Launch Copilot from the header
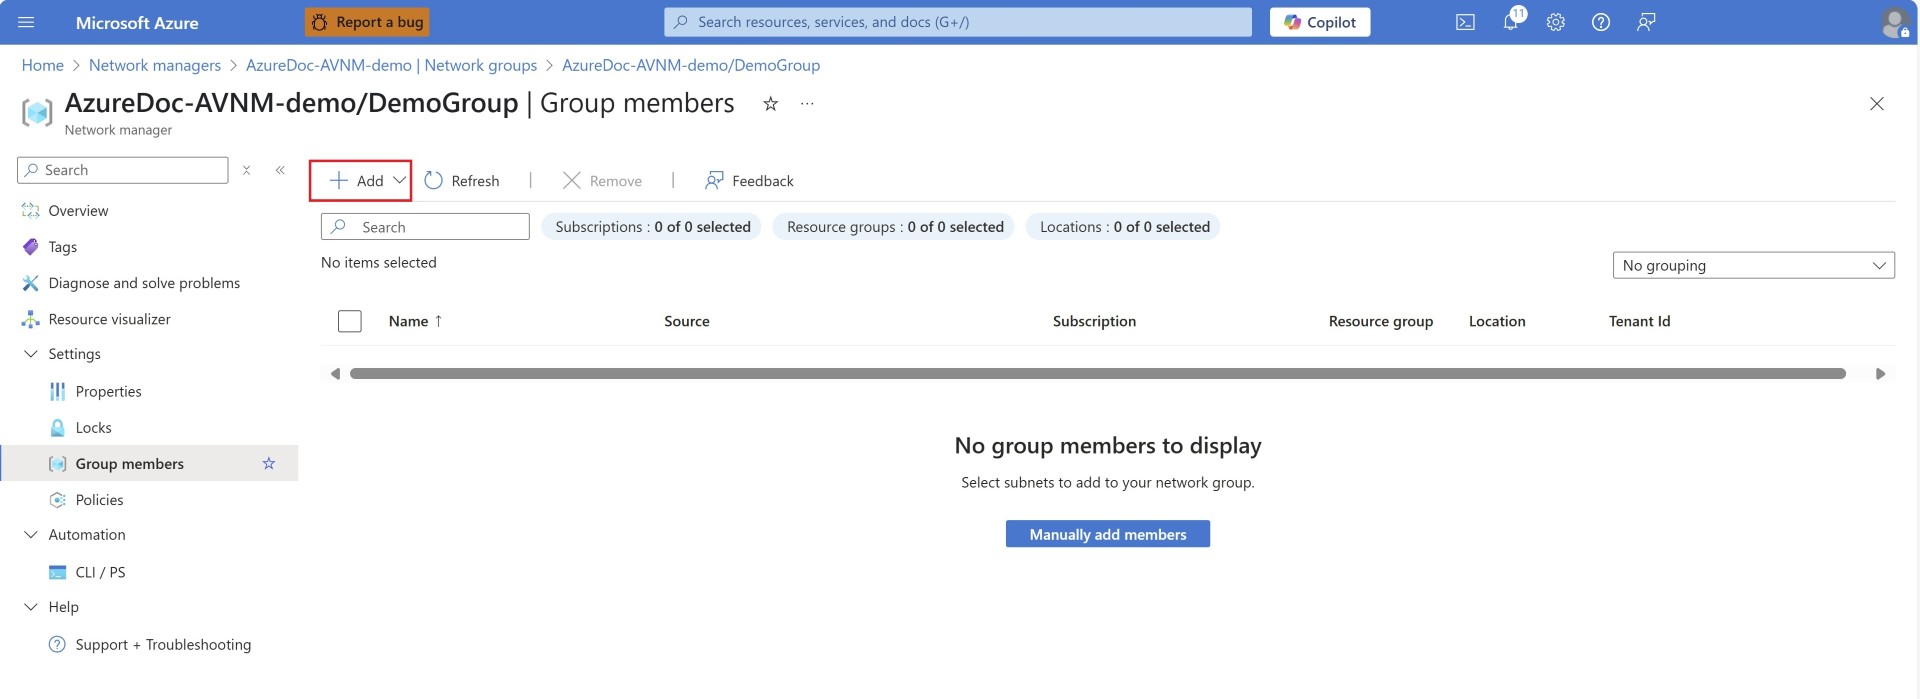Image resolution: width=1920 pixels, height=699 pixels. 1320,22
